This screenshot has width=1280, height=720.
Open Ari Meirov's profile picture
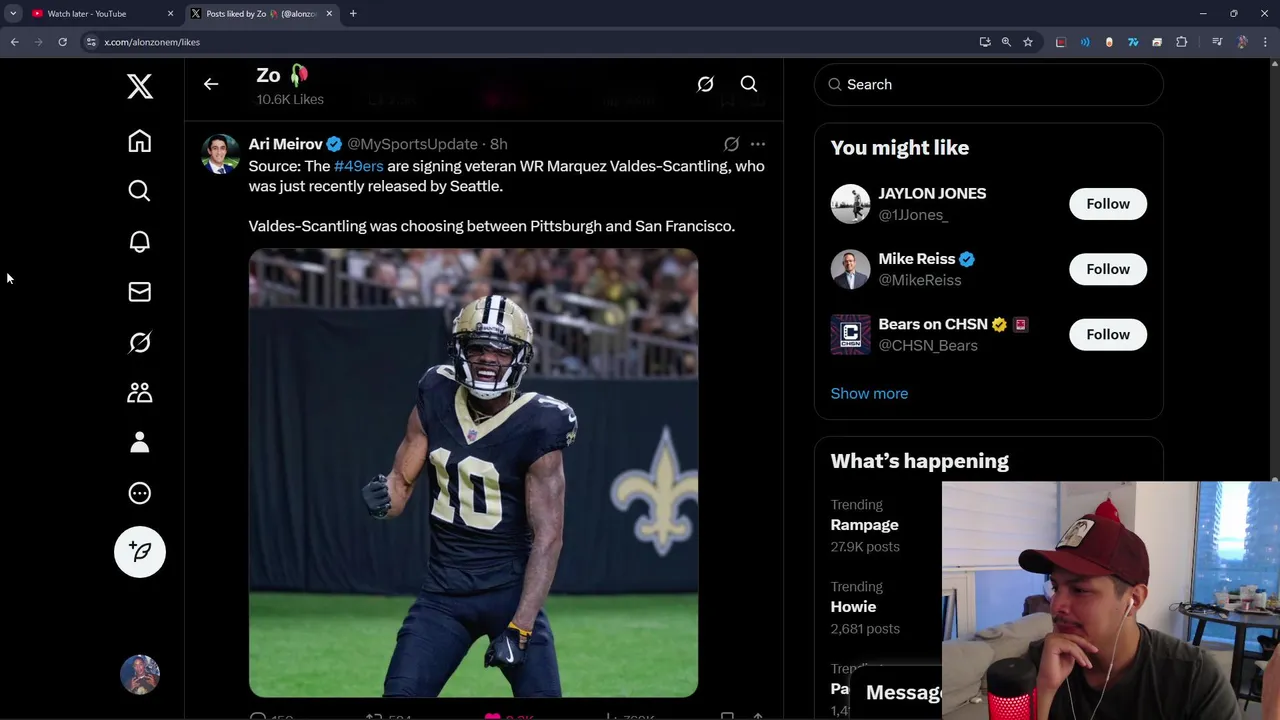click(x=220, y=154)
